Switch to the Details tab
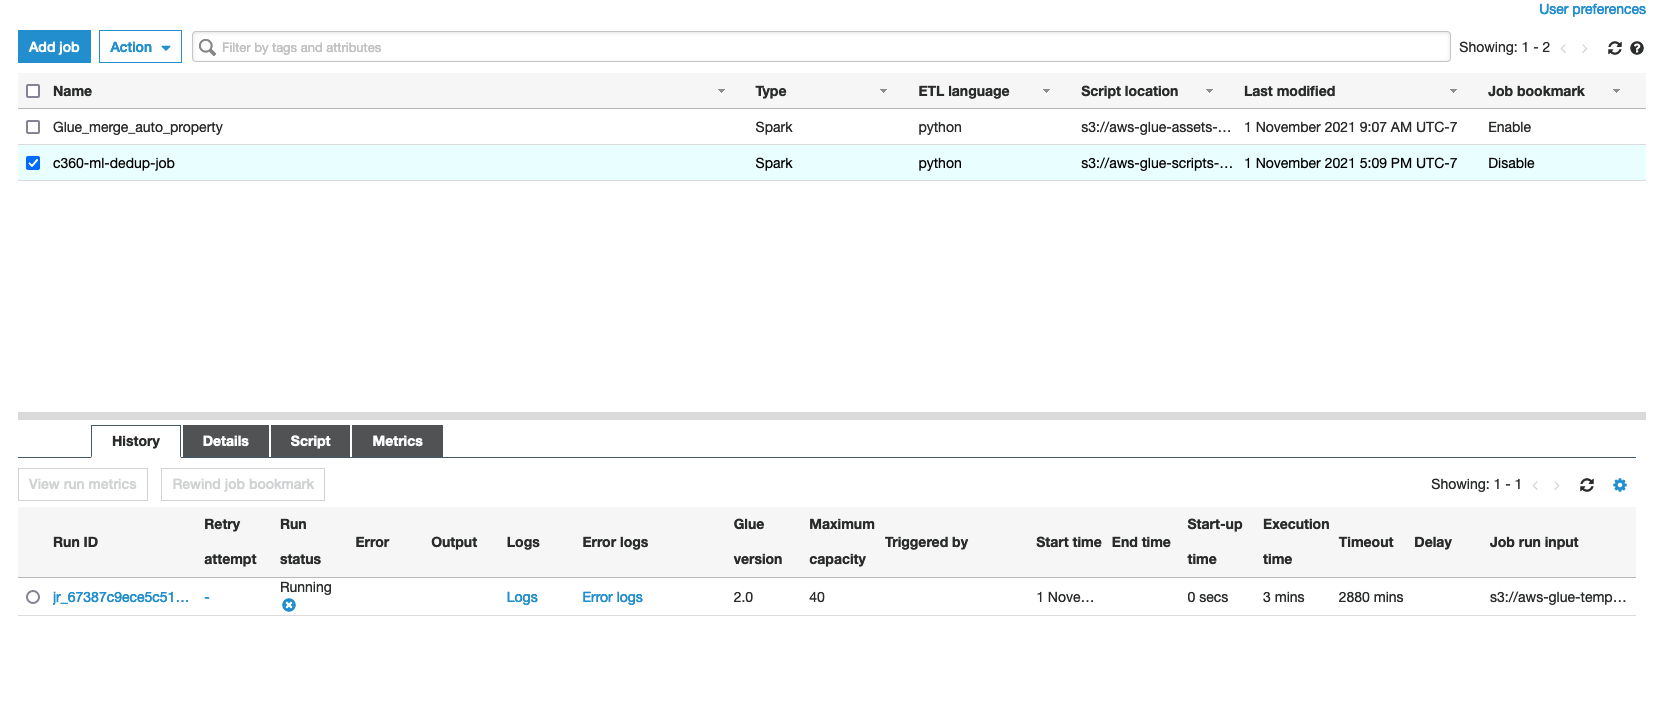The width and height of the screenshot is (1670, 718). point(225,441)
